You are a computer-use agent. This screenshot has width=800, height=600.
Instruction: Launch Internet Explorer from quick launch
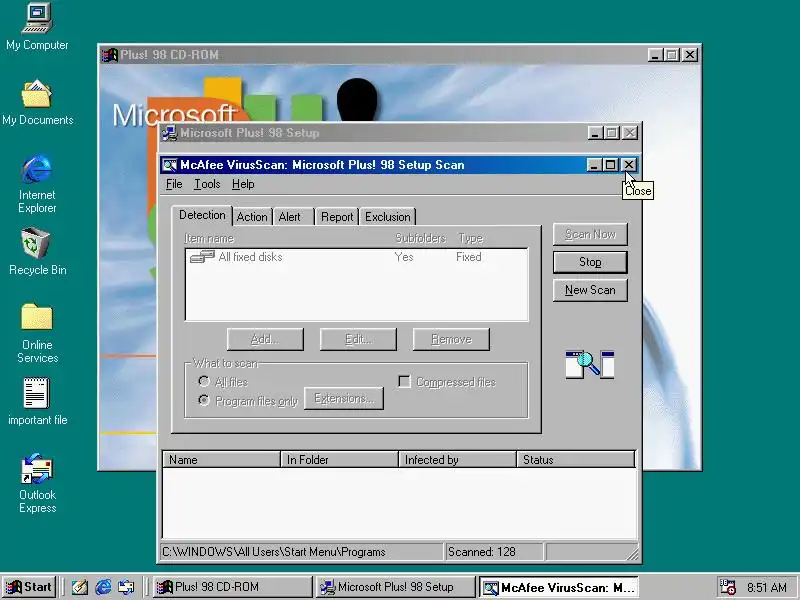tap(103, 587)
